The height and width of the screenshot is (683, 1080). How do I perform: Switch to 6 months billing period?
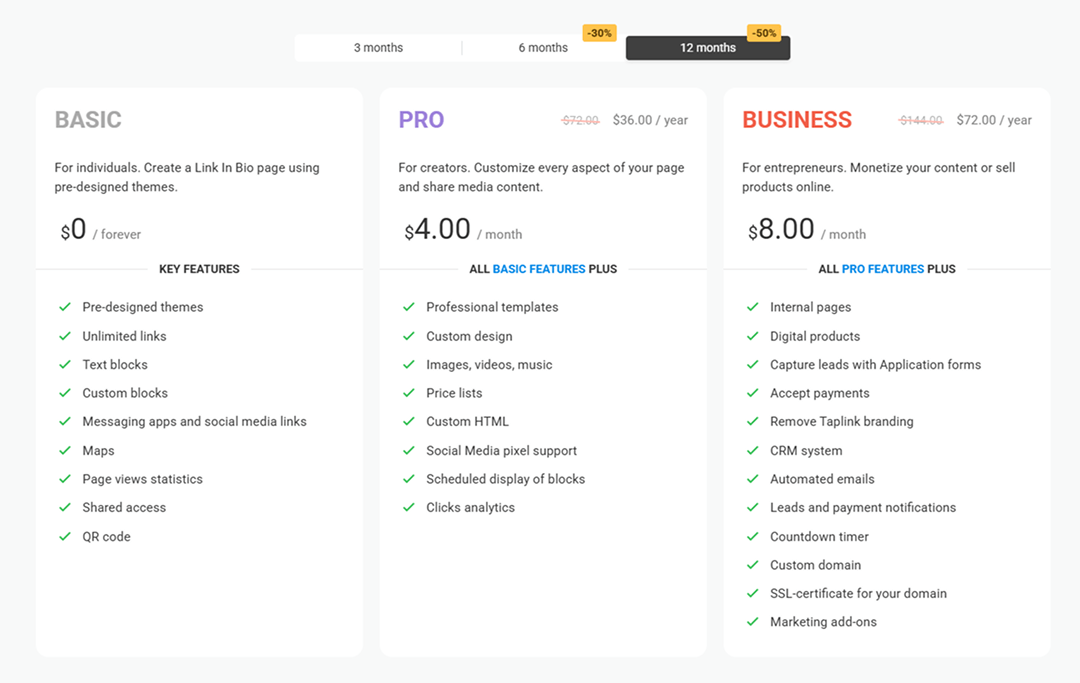543,48
